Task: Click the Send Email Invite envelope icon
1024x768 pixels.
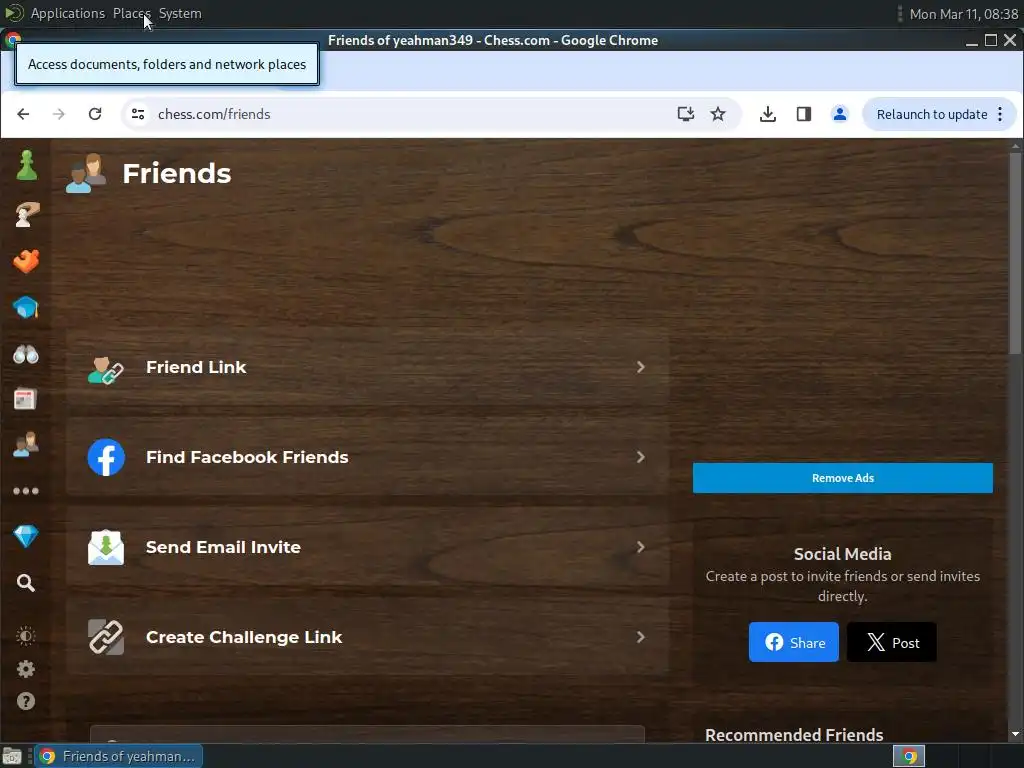Action: click(x=106, y=547)
